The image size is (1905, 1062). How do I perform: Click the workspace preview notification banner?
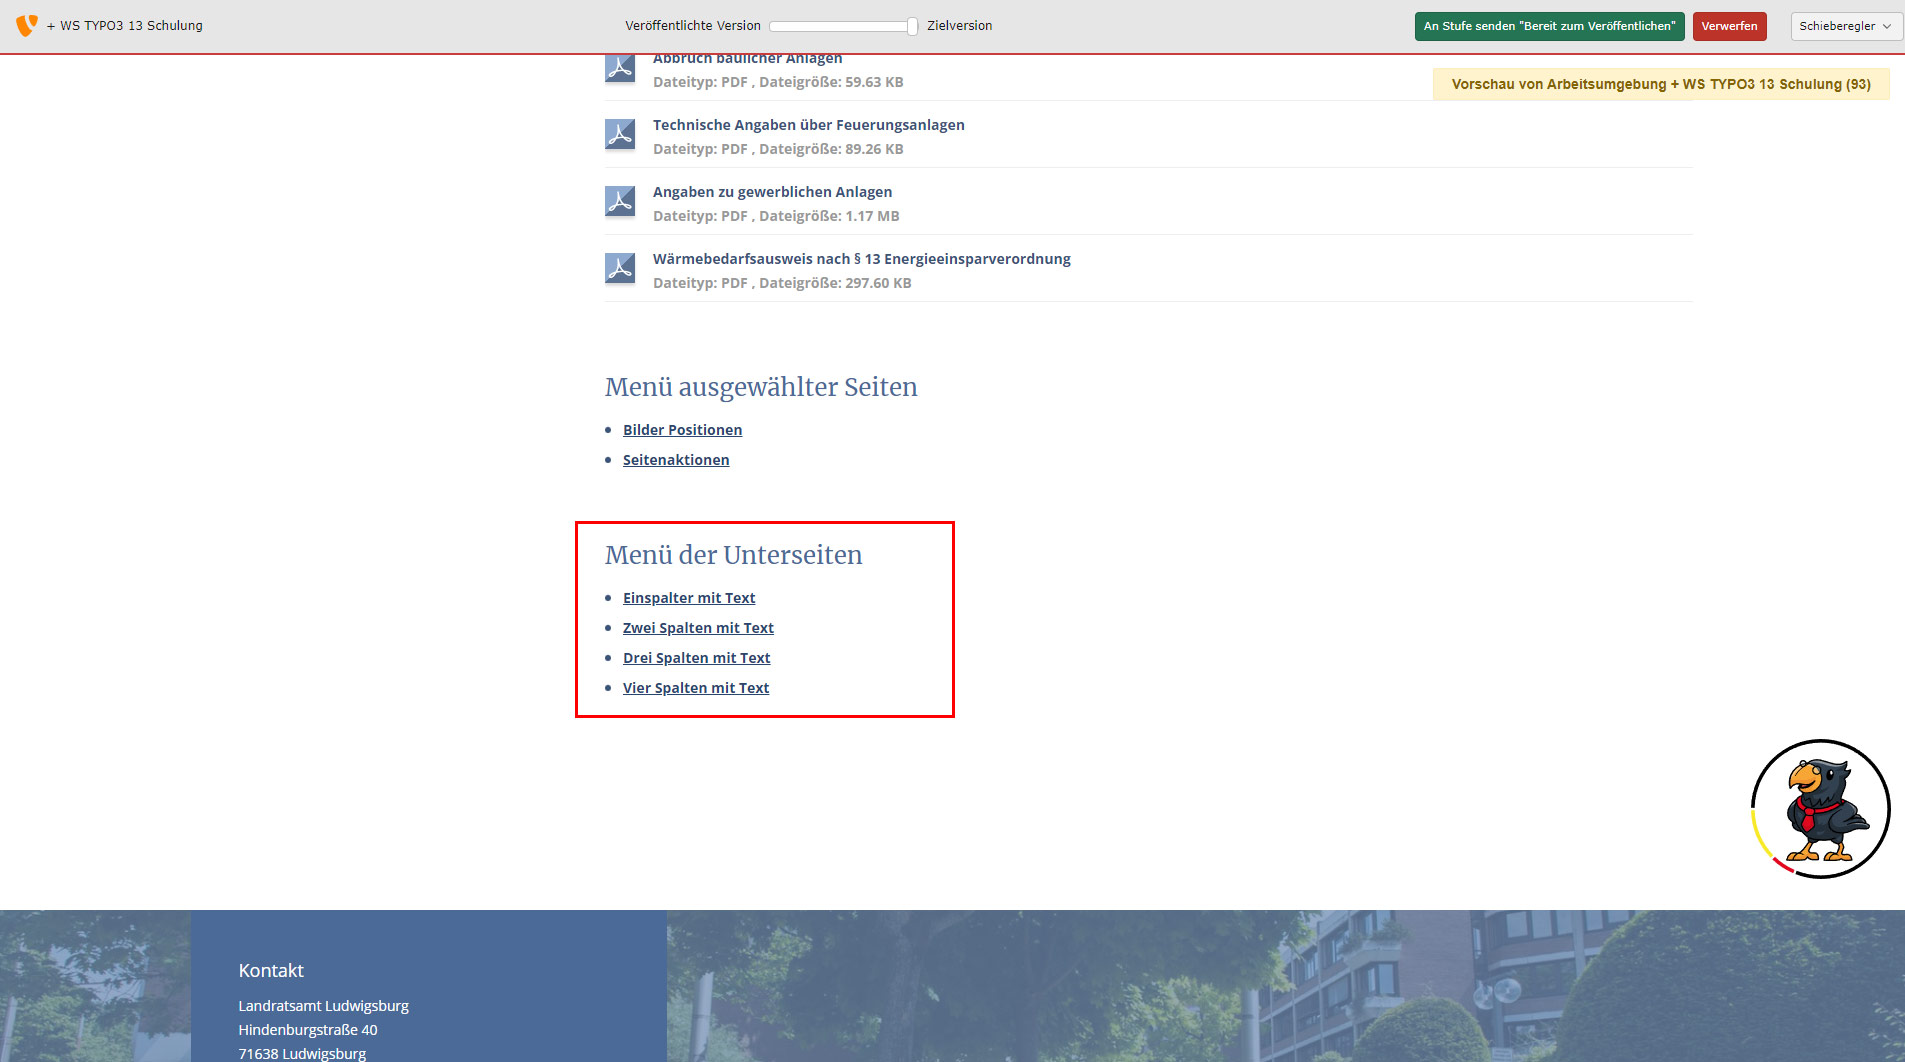[x=1660, y=84]
